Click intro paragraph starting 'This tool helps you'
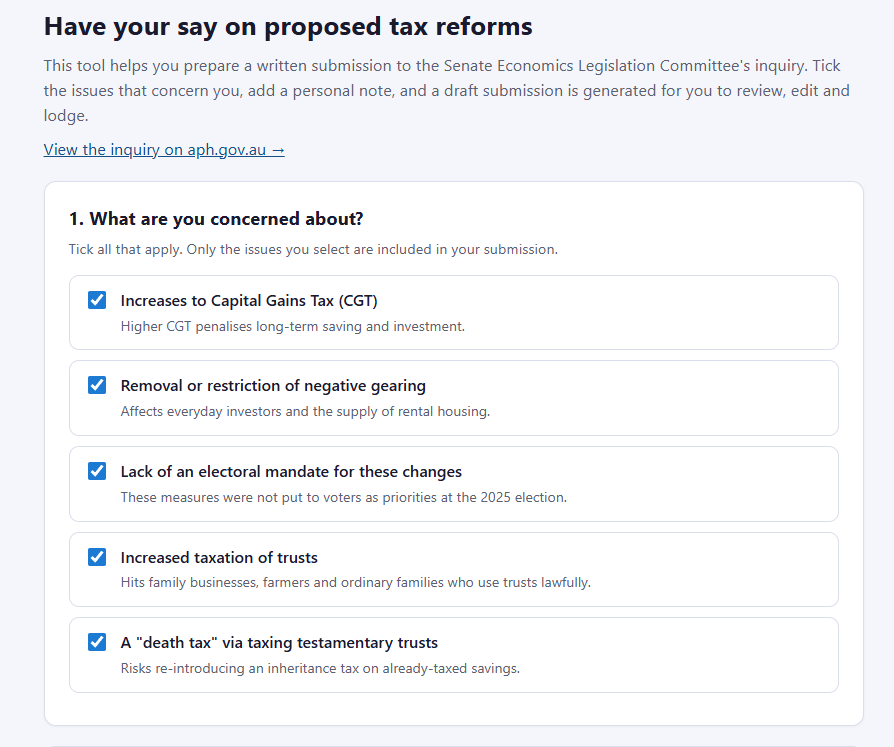The height and width of the screenshot is (747, 894). (447, 91)
